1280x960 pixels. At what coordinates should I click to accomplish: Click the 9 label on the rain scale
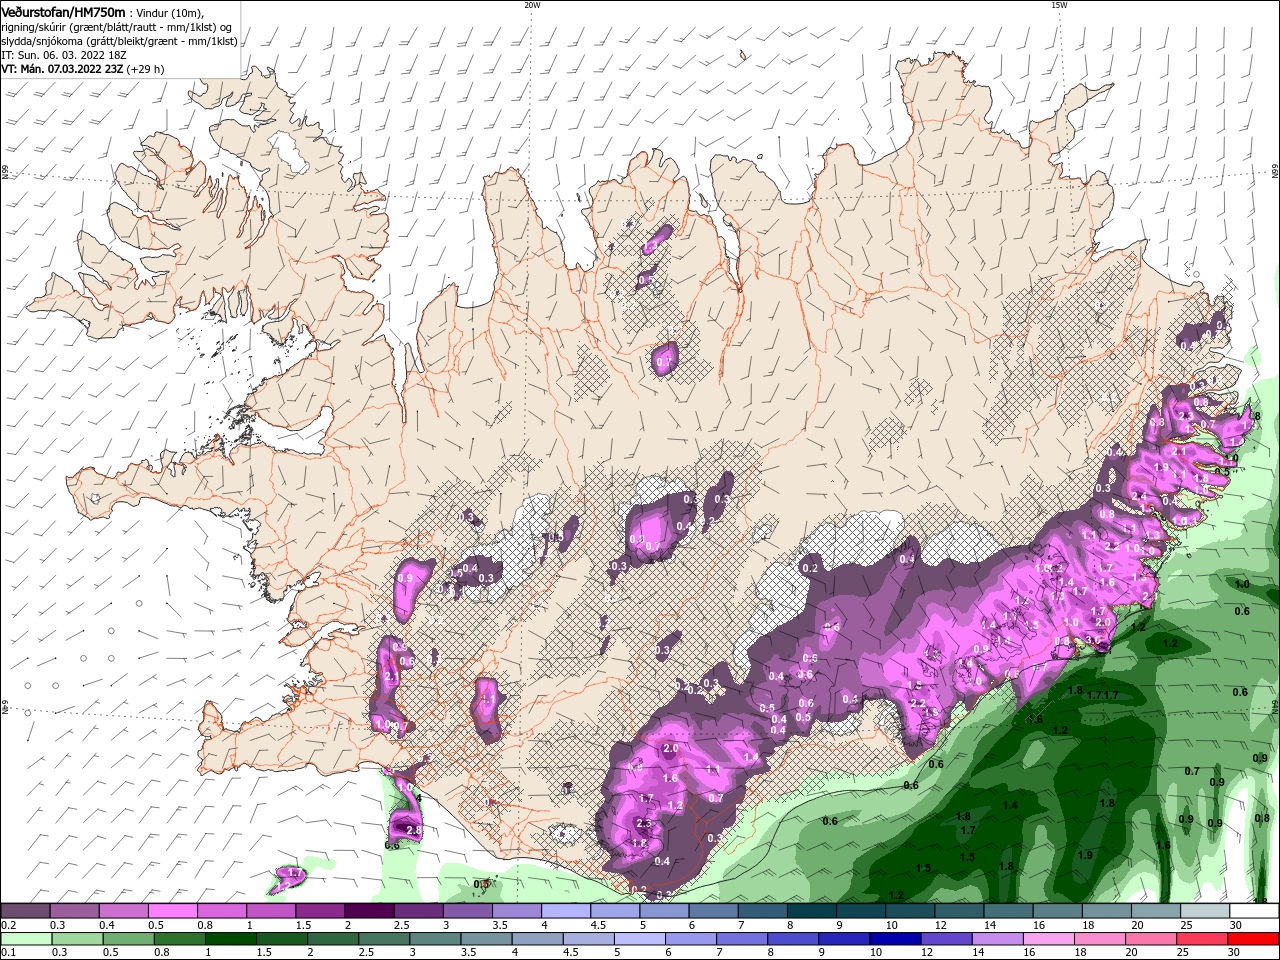pos(822,954)
